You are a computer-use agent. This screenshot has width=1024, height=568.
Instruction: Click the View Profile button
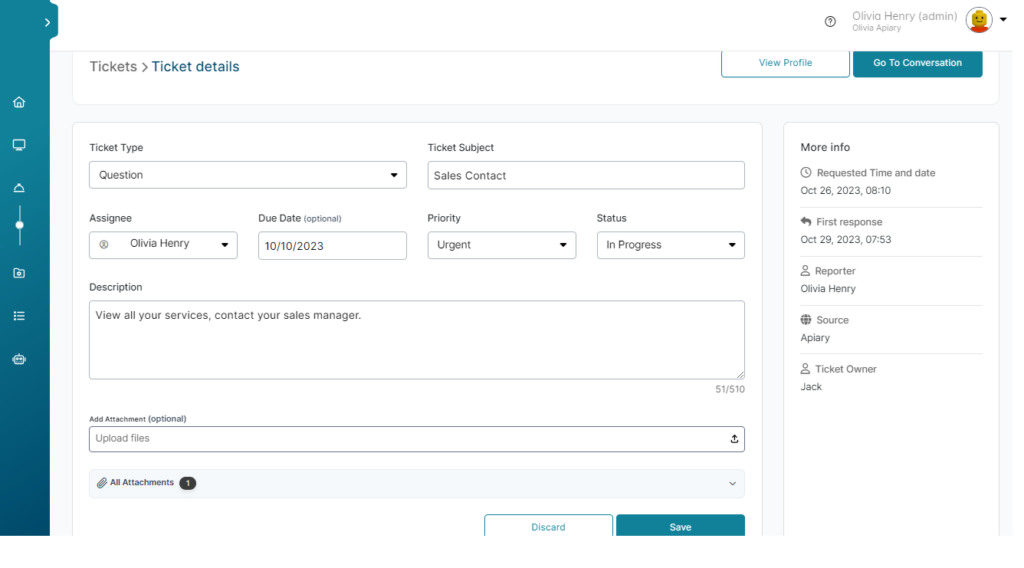785,63
